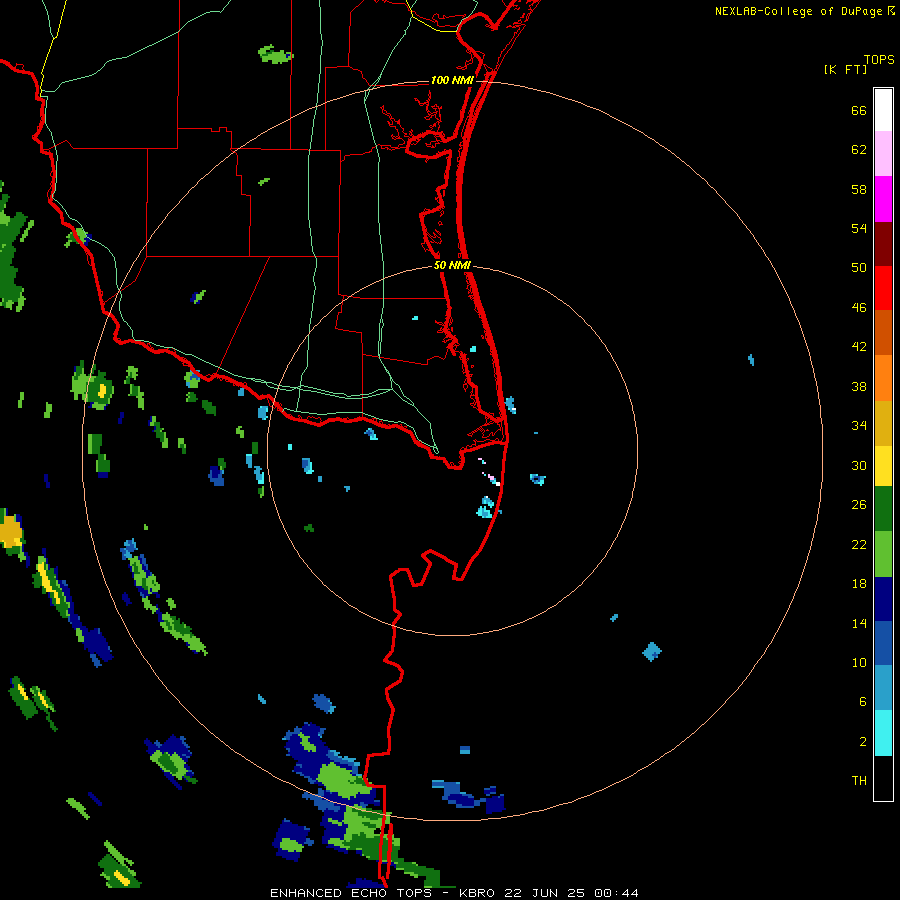Viewport: 900px width, 900px height.
Task: Select the dark orange legend swatch below 46
Action: (883, 332)
